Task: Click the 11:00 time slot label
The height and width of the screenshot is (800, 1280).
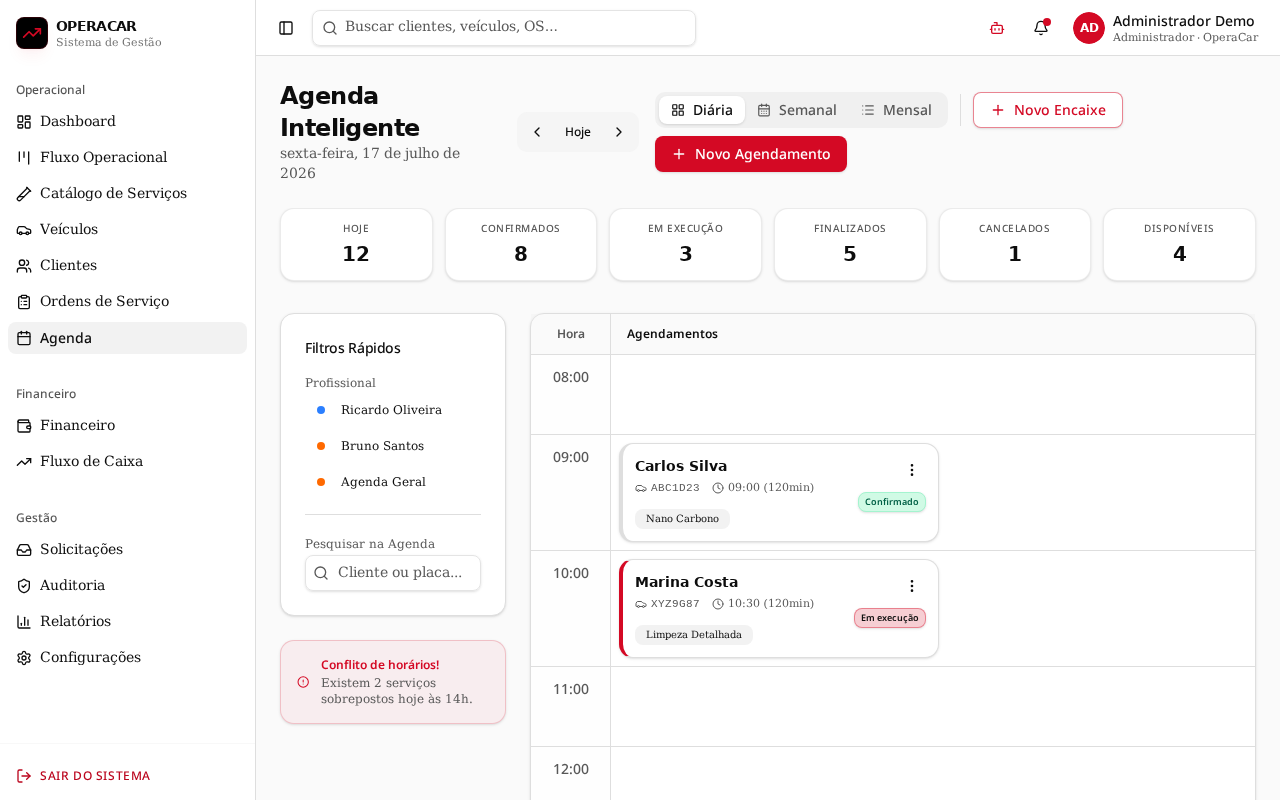Action: coord(571,689)
